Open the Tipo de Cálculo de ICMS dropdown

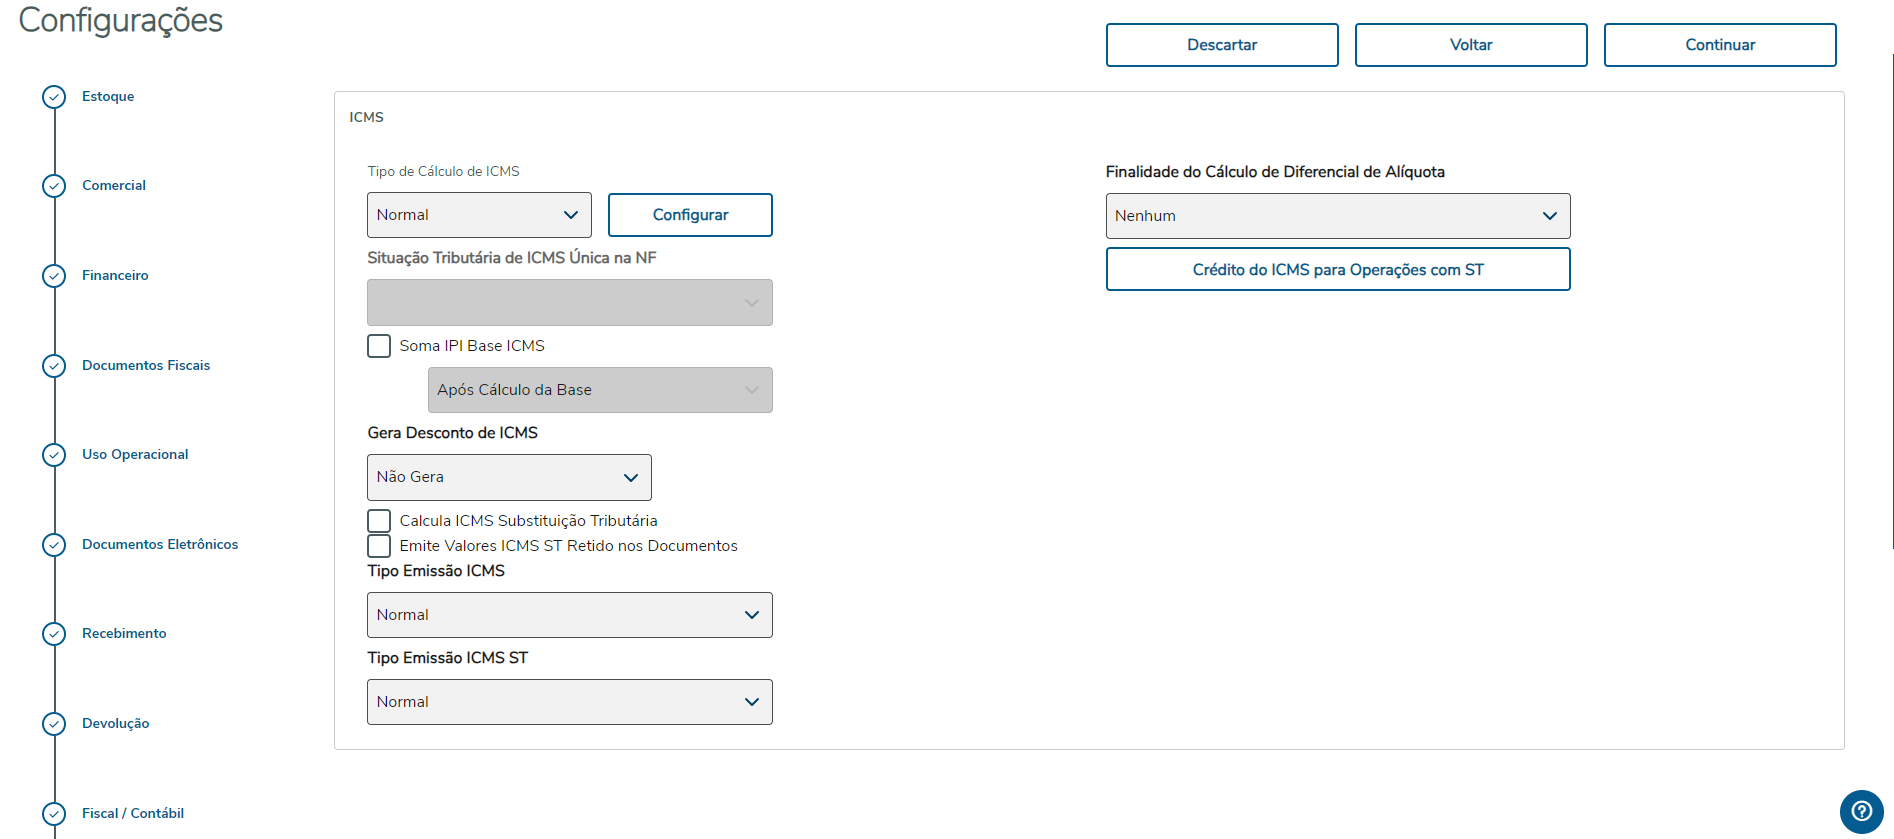pyautogui.click(x=479, y=215)
